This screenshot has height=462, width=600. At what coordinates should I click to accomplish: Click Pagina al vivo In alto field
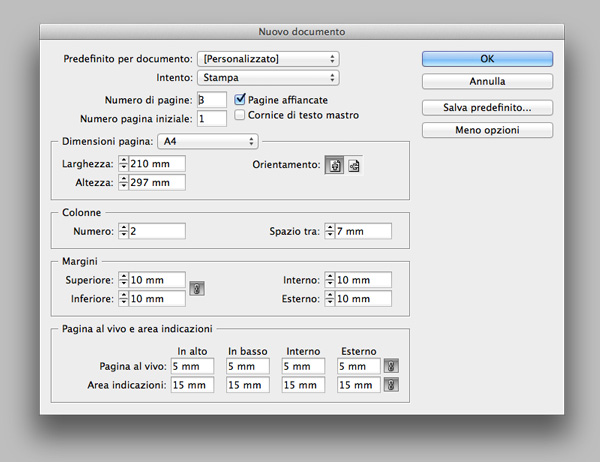pyautogui.click(x=192, y=366)
